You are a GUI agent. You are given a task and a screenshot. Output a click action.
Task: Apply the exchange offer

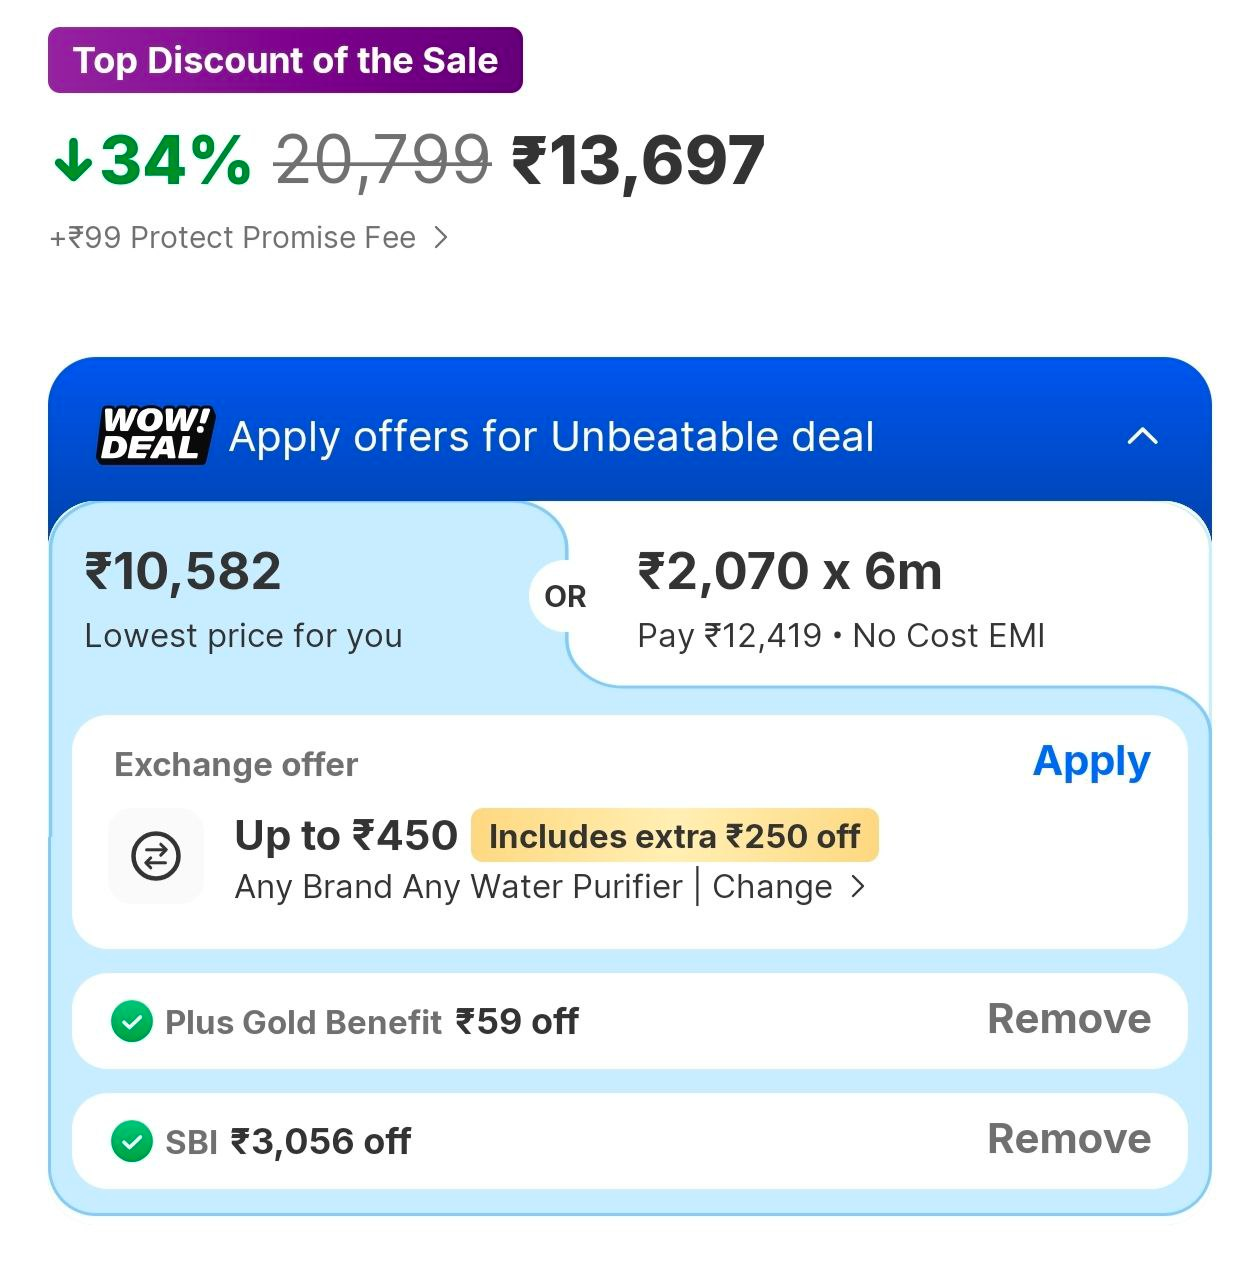[x=1091, y=762]
